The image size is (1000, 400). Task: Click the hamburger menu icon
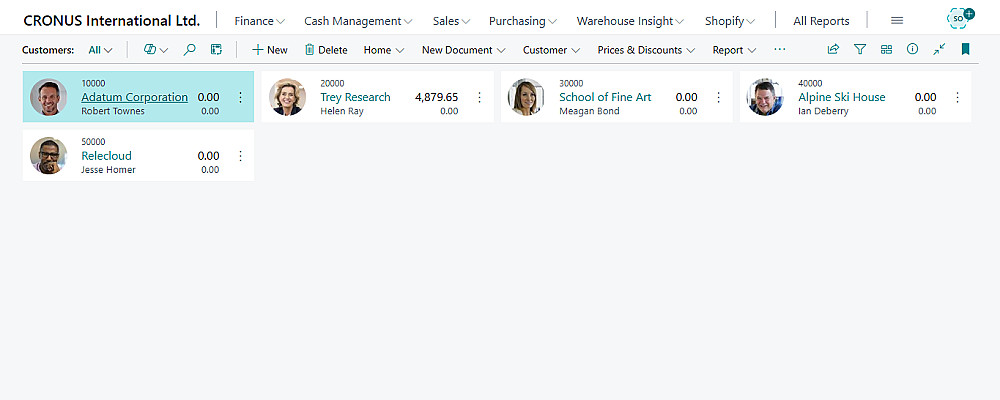click(x=897, y=20)
